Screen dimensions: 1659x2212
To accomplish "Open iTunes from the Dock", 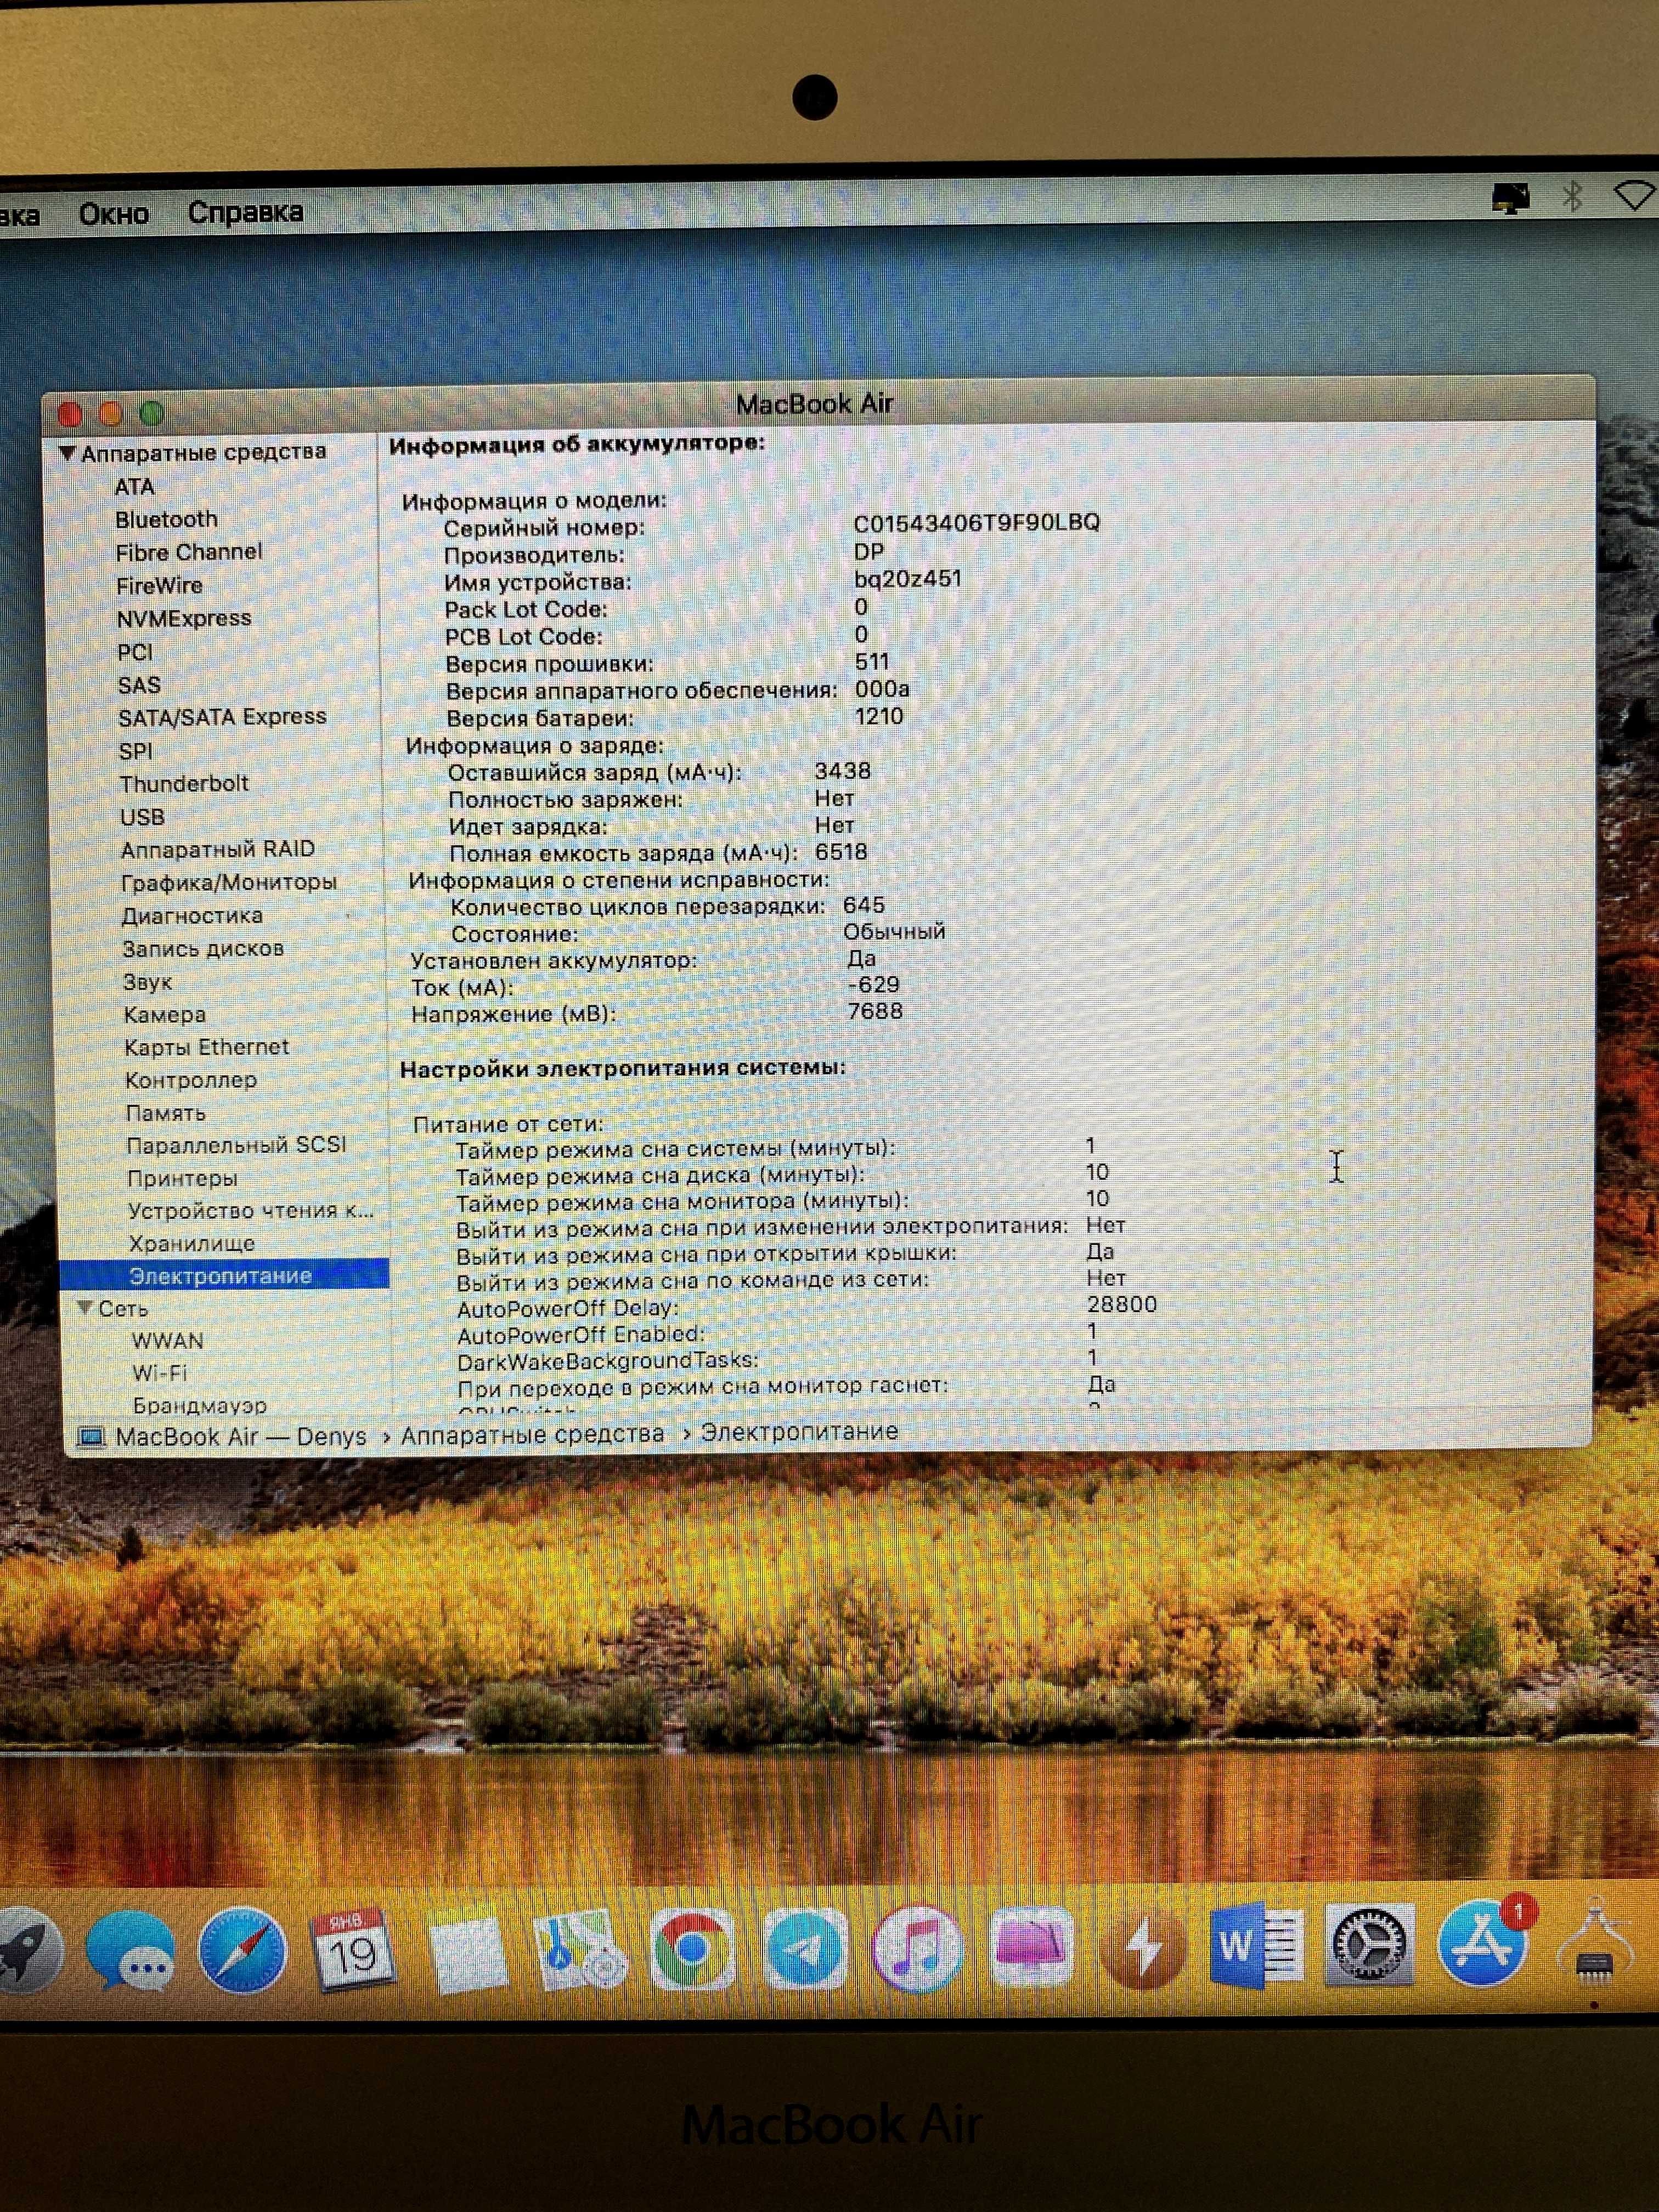I will click(x=918, y=1949).
